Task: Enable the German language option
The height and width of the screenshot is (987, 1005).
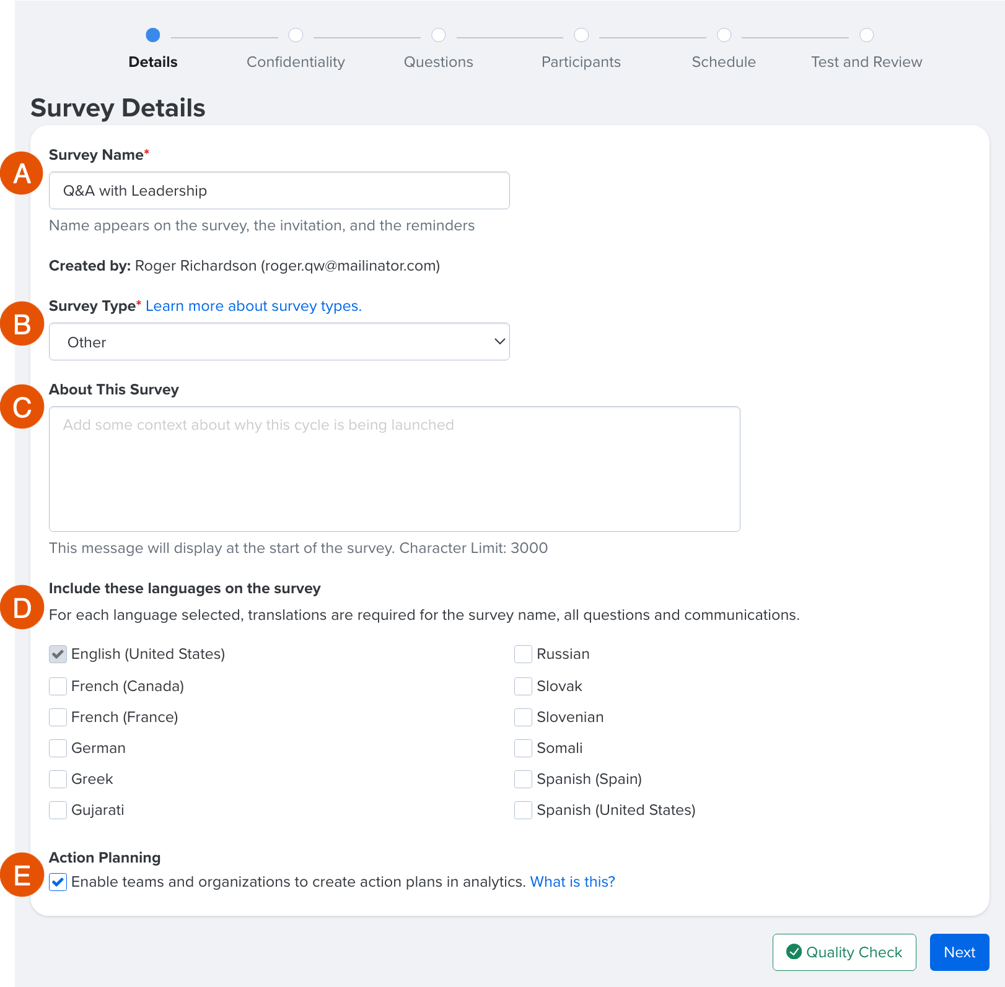Action: [x=58, y=748]
